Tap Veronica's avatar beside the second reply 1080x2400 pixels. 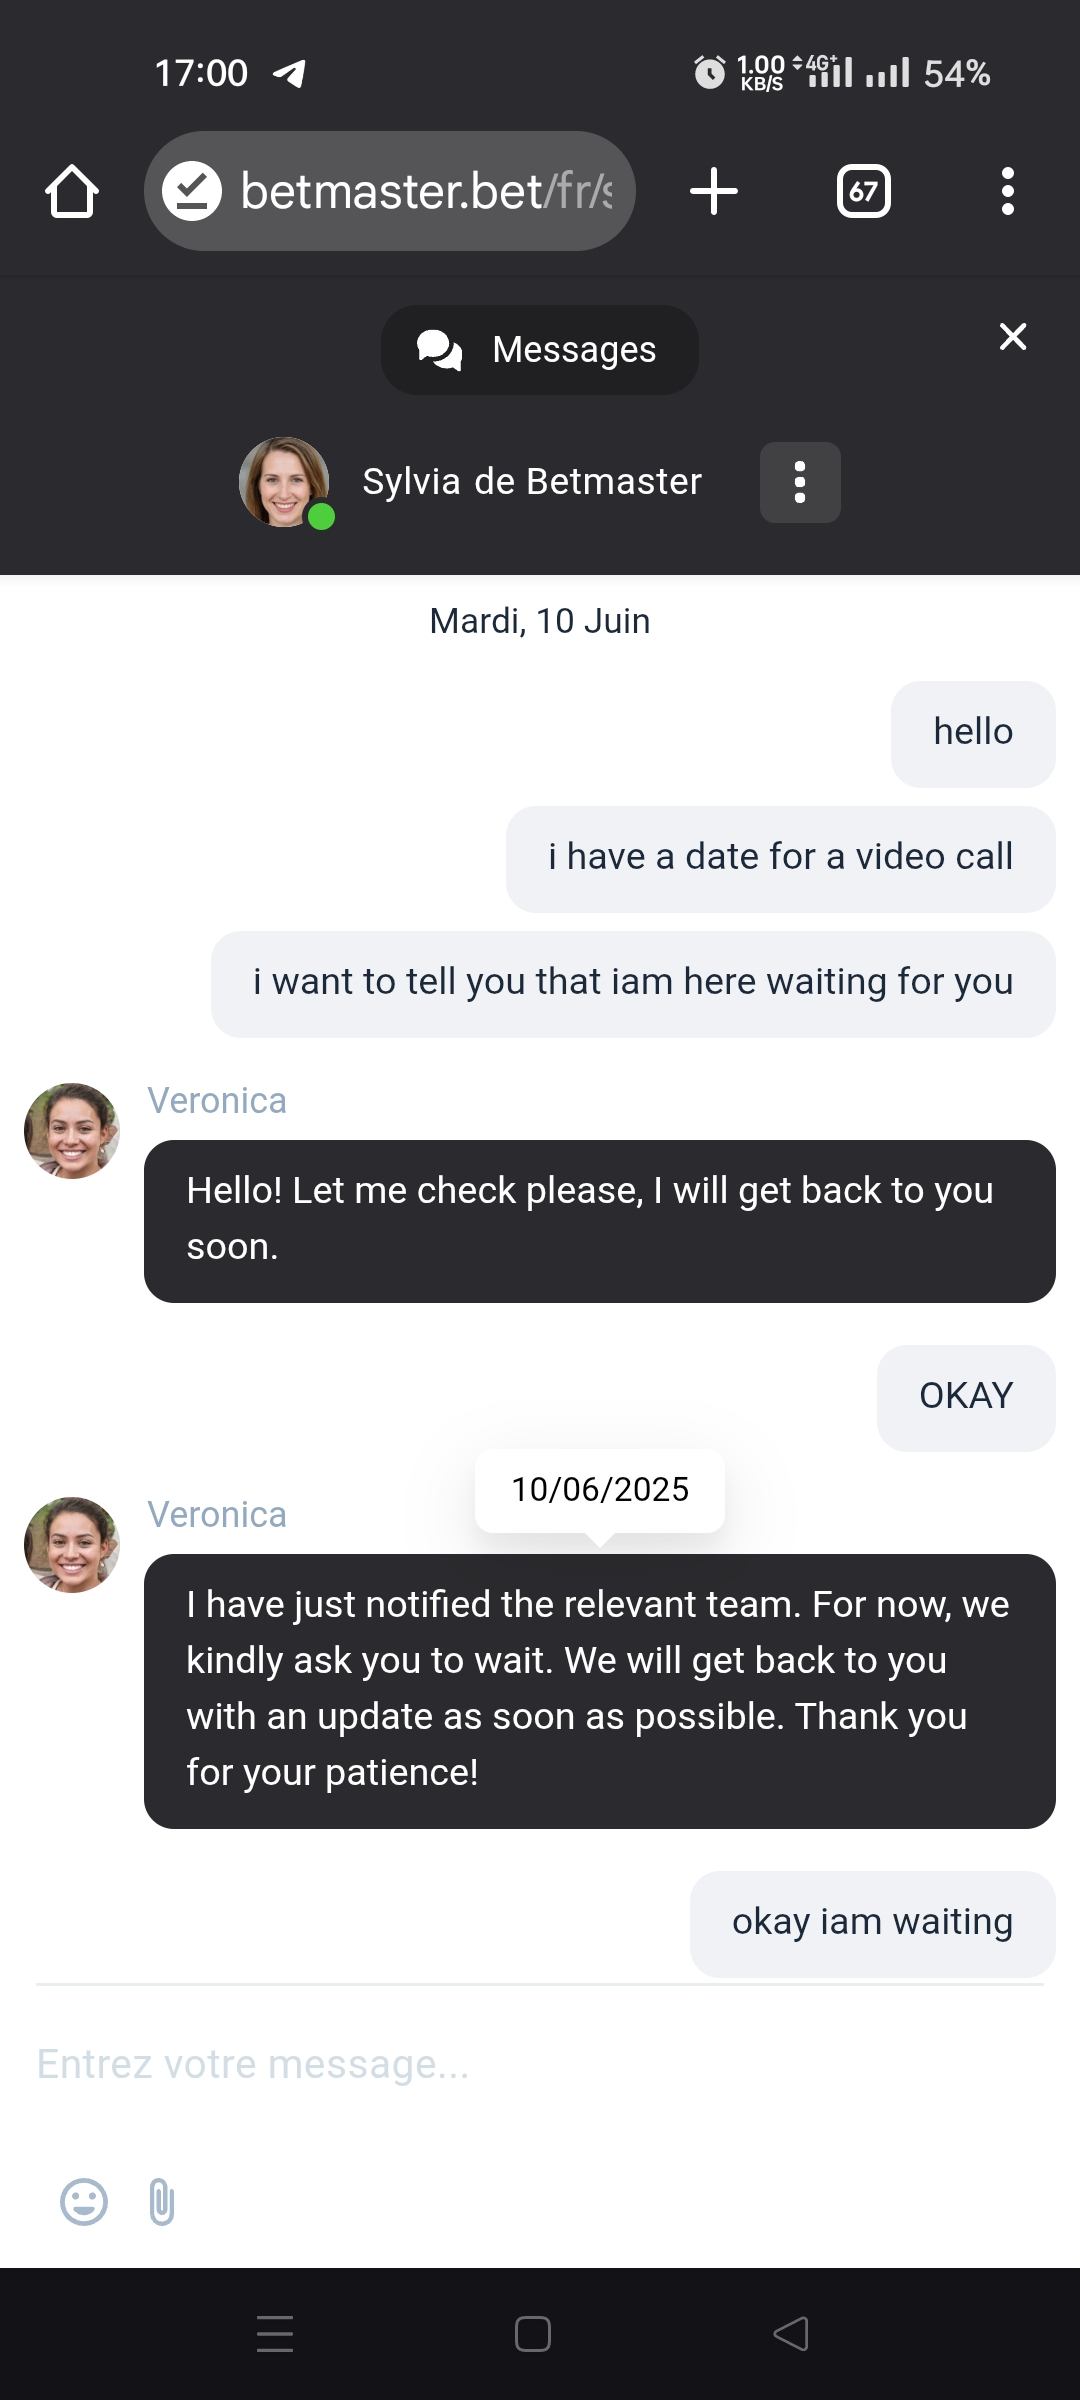click(x=72, y=1545)
